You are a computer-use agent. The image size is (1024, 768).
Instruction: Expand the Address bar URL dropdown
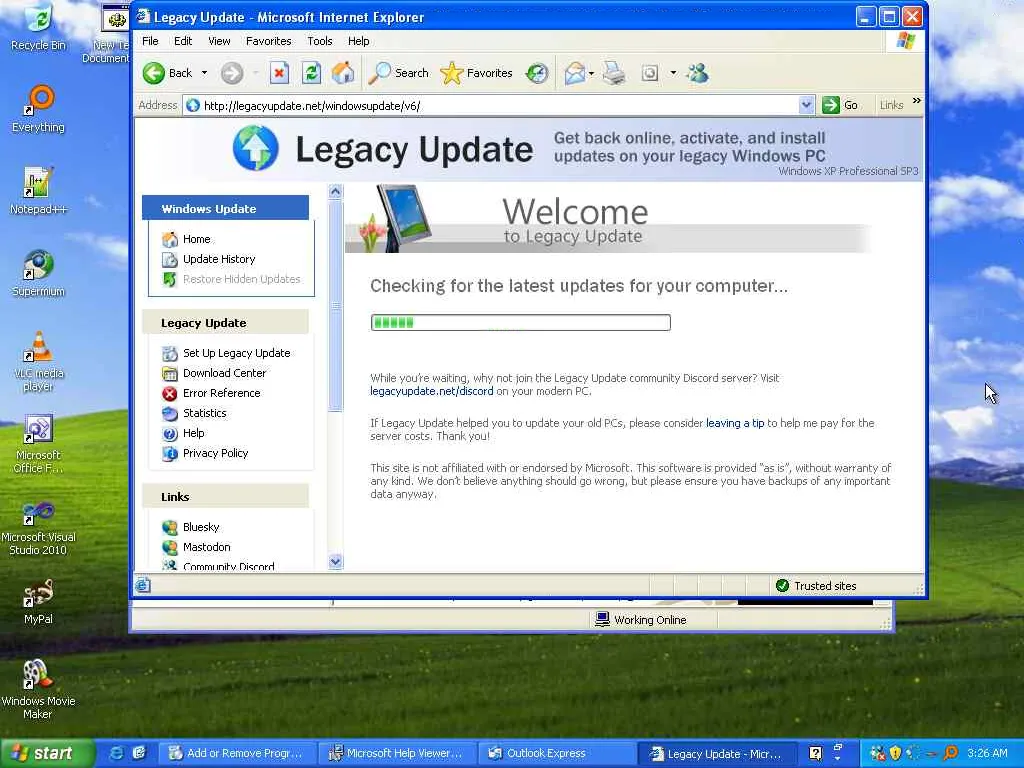pos(806,105)
